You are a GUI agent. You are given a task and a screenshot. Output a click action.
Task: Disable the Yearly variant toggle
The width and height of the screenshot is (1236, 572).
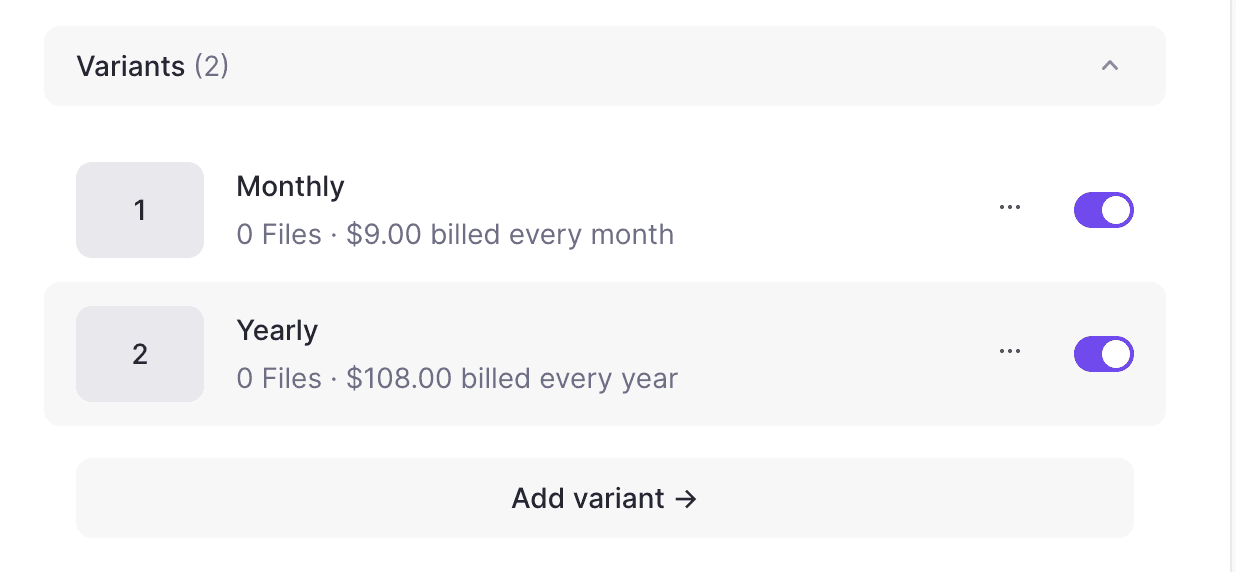(x=1104, y=354)
